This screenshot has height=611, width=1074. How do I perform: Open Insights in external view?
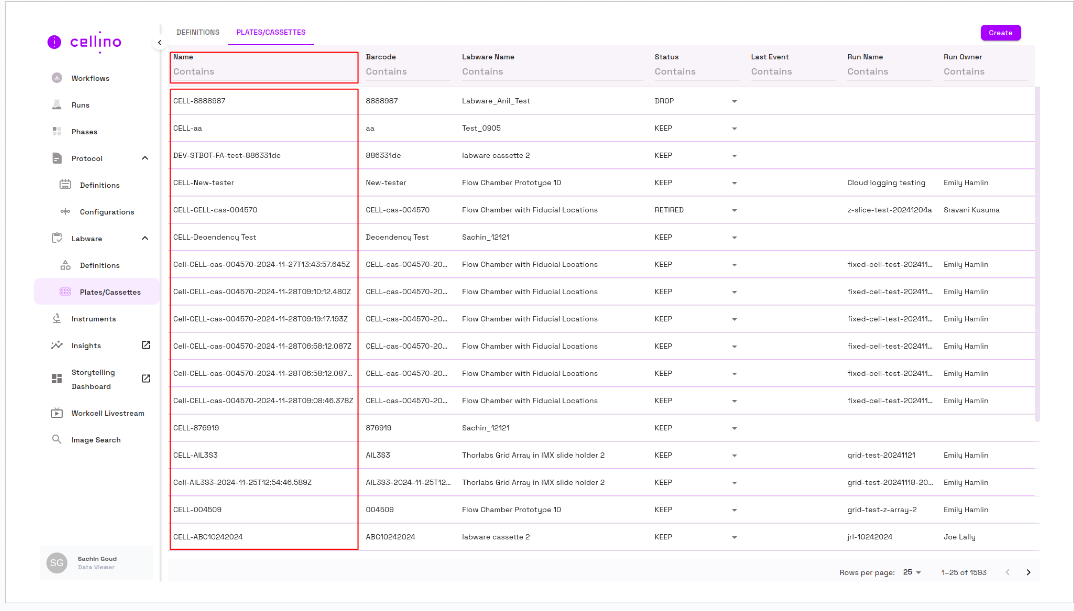(x=145, y=346)
